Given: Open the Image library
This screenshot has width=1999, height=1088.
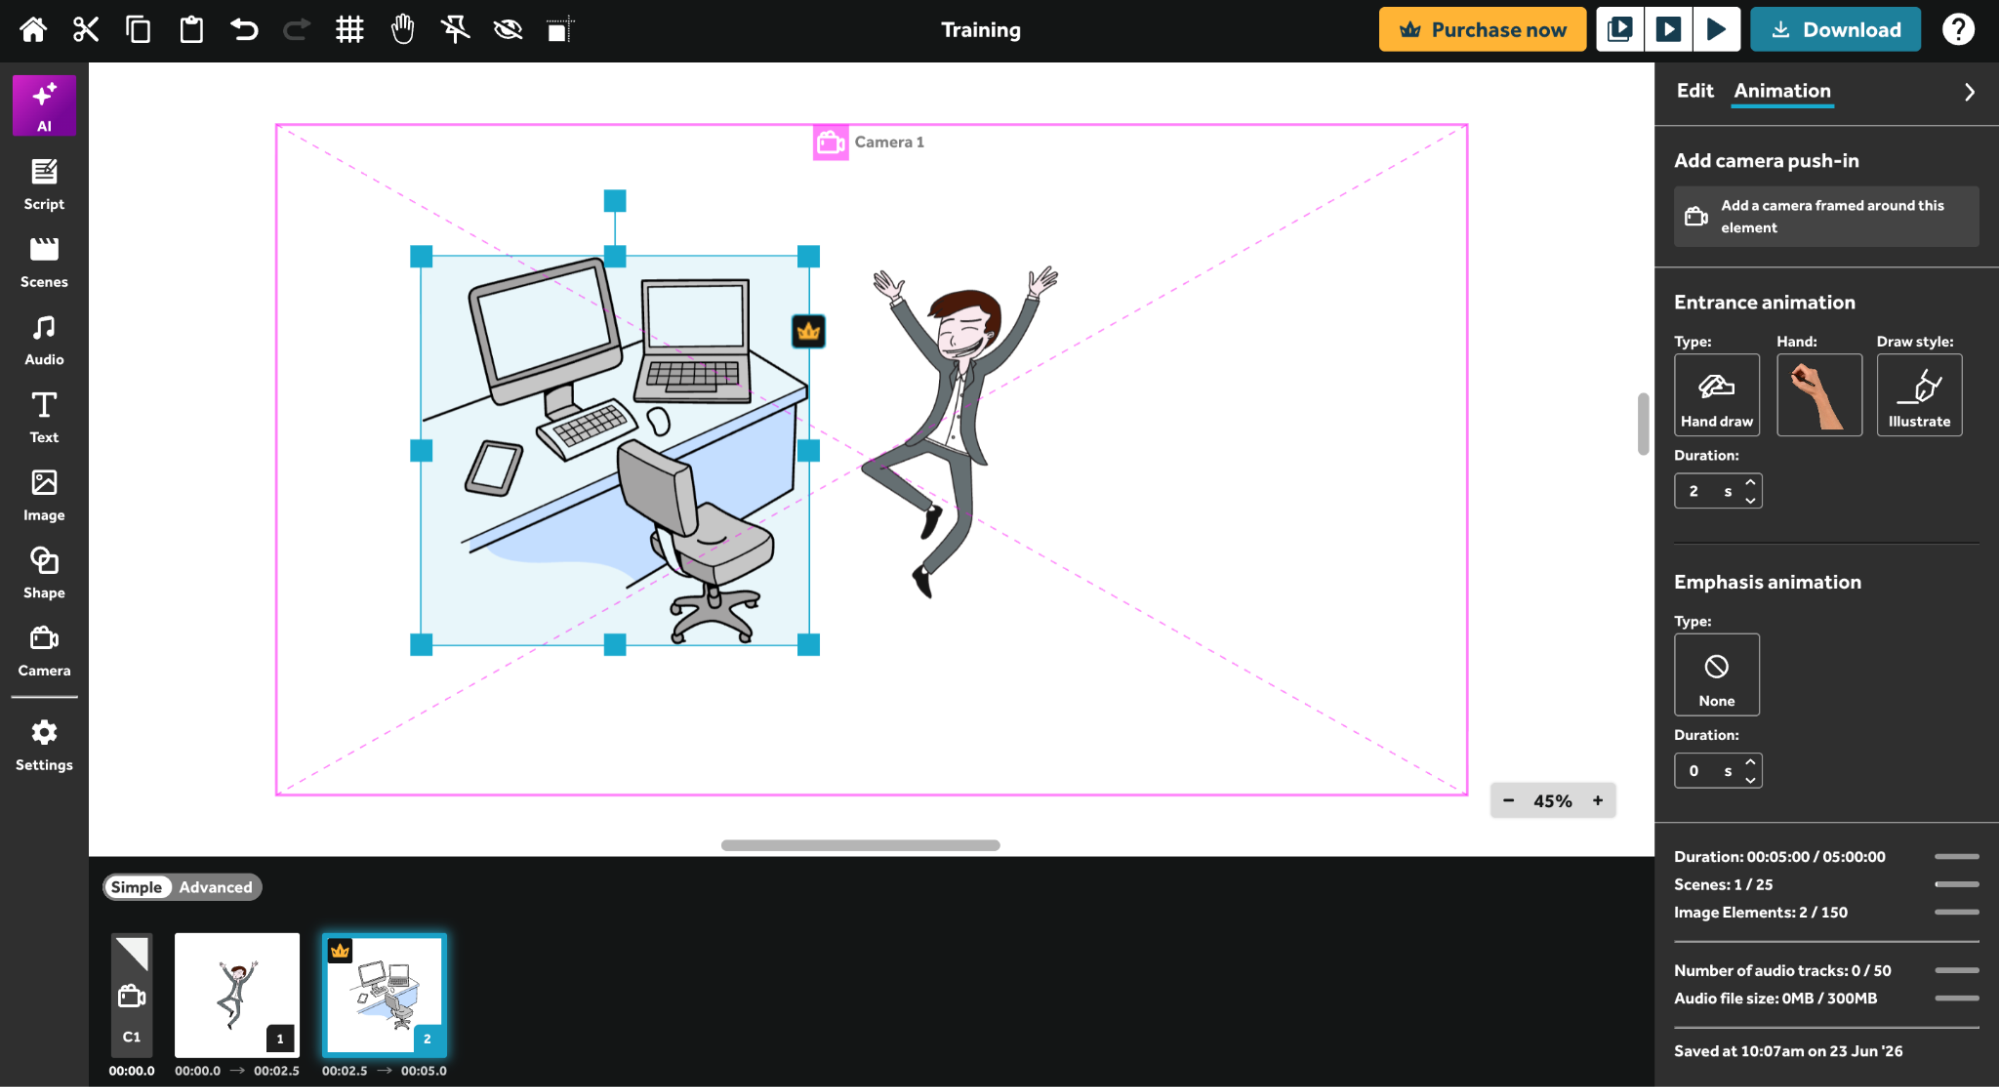Looking at the screenshot, I should coord(44,496).
